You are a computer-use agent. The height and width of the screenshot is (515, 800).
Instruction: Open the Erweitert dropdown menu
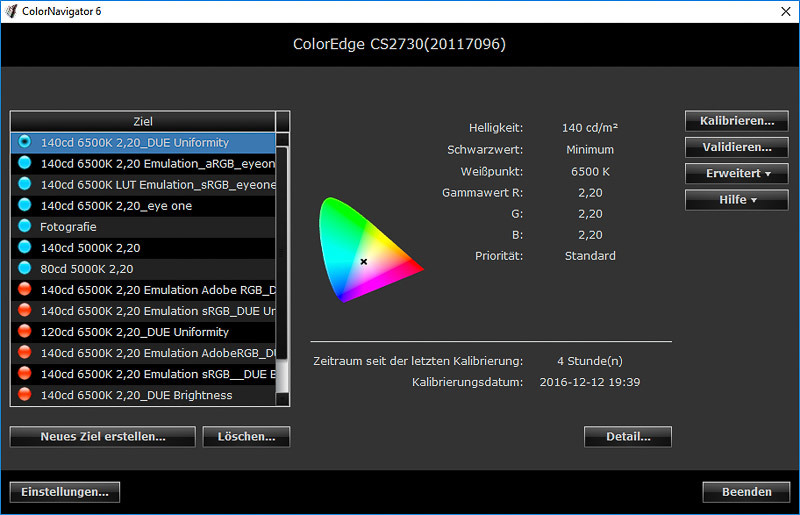point(737,174)
